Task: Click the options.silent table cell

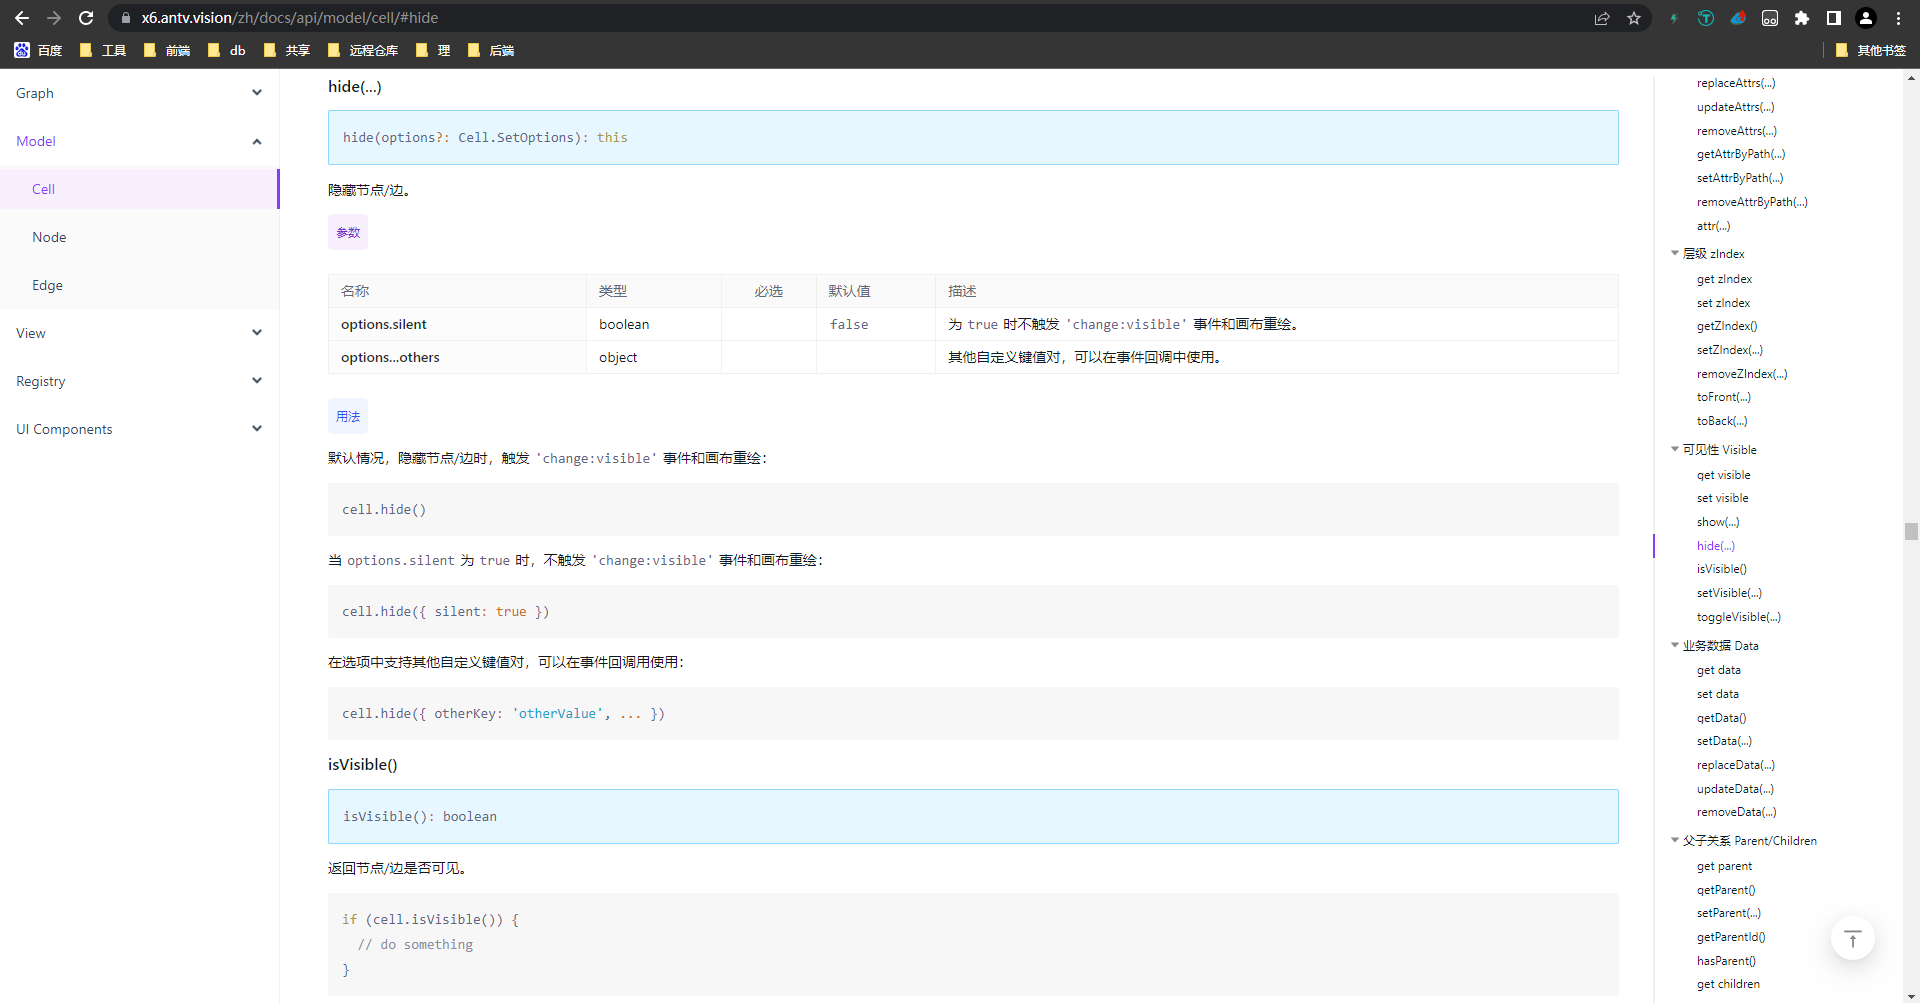Action: pos(457,324)
